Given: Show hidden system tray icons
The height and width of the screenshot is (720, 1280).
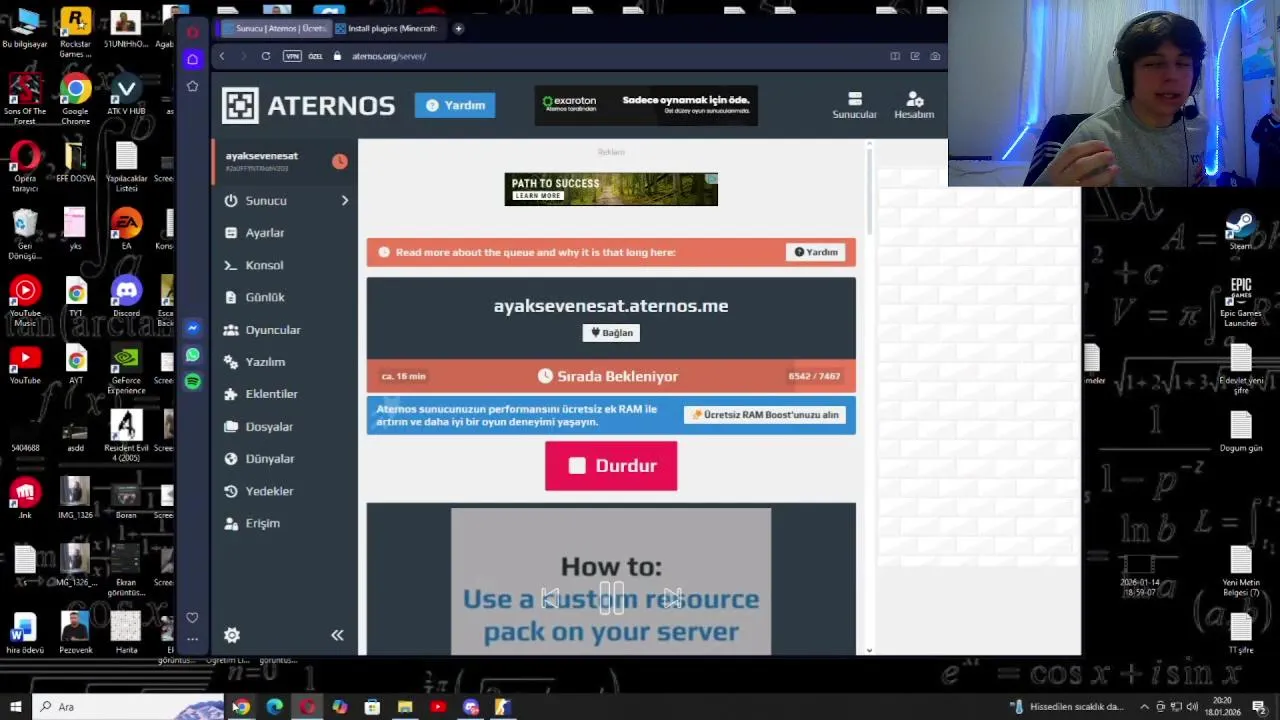Looking at the screenshot, I should (x=1146, y=707).
